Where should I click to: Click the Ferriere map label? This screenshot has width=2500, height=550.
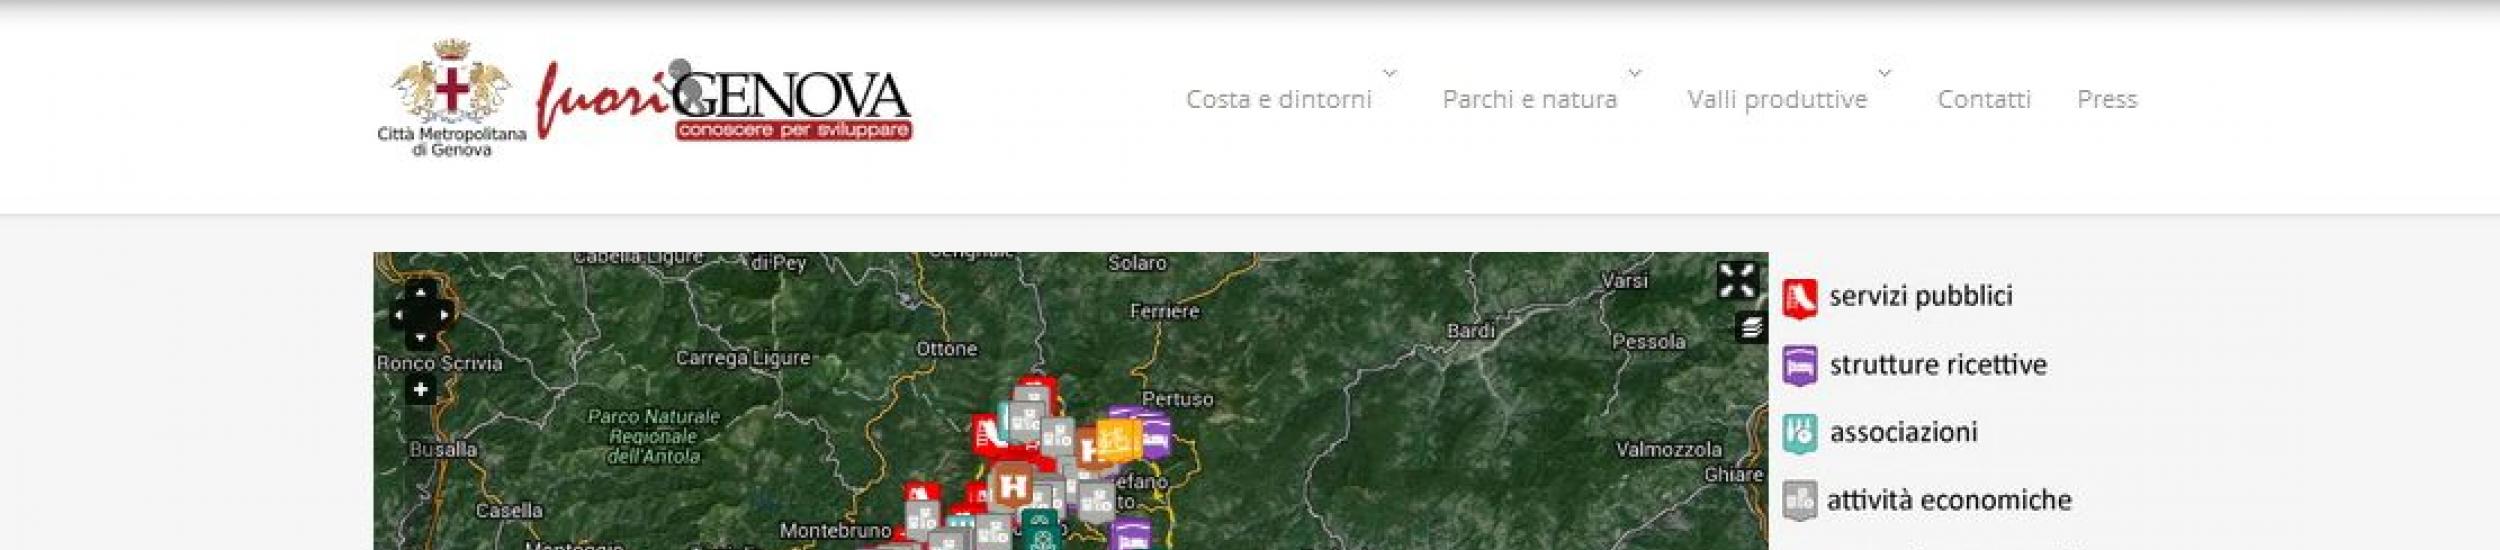[x=1164, y=311]
